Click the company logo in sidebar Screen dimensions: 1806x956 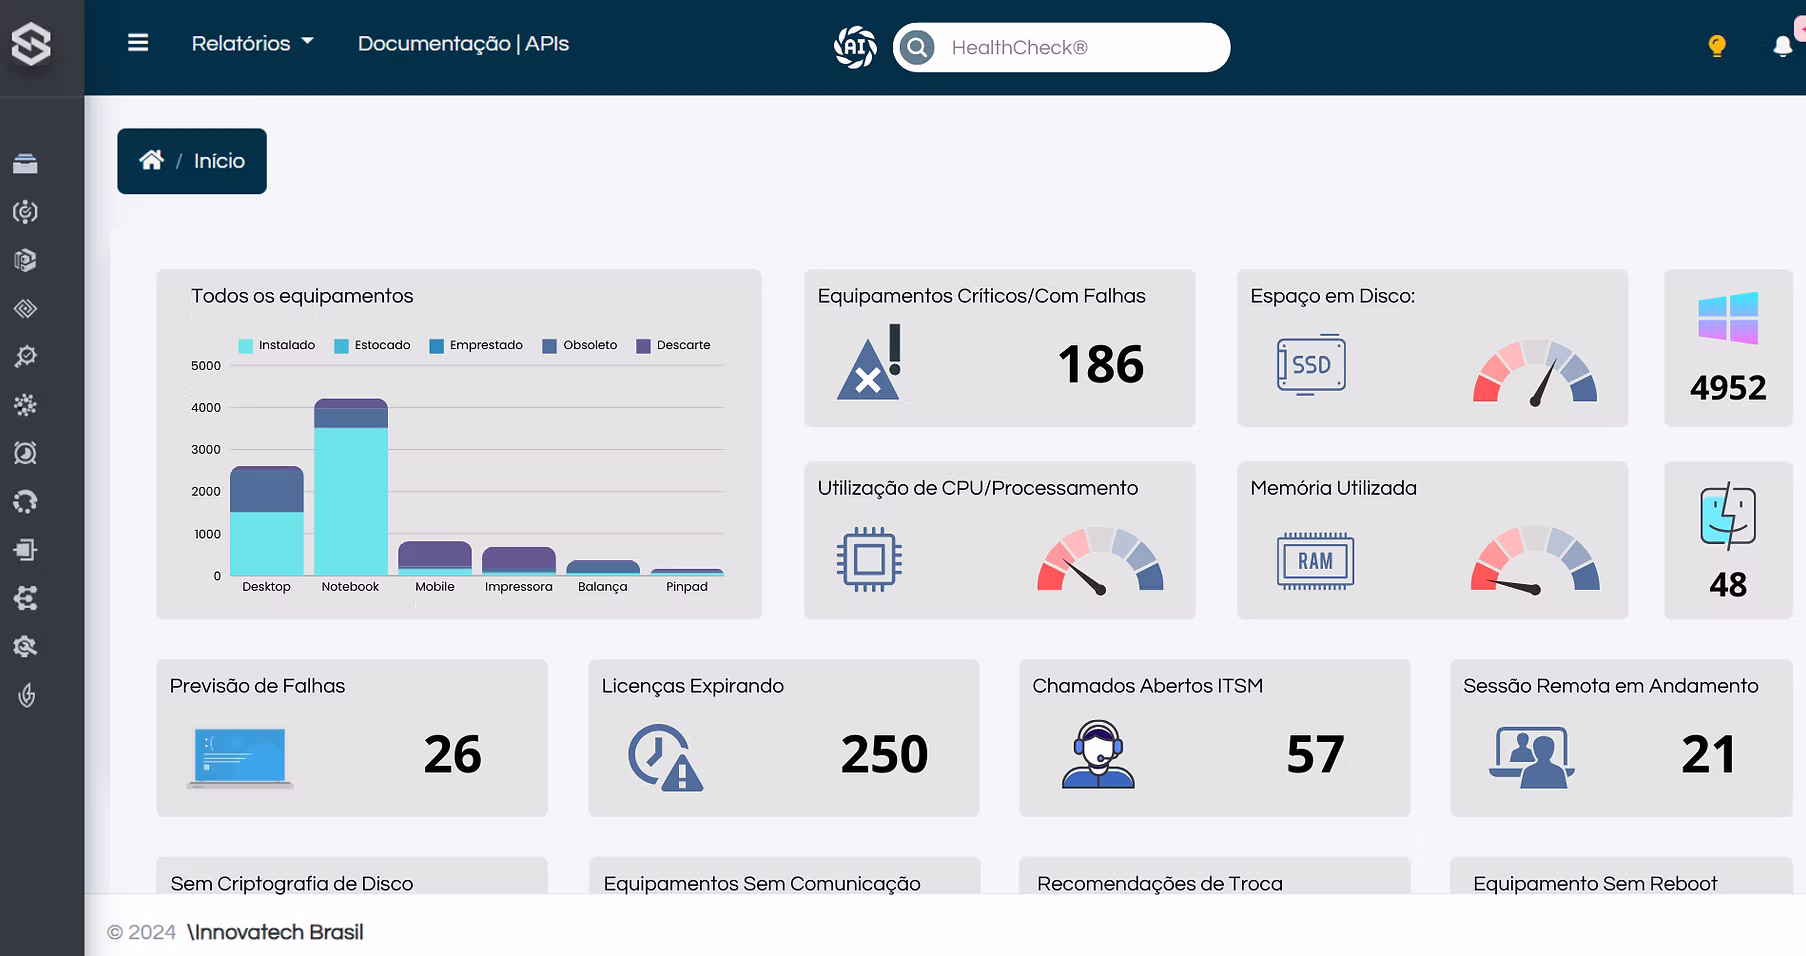coord(32,45)
